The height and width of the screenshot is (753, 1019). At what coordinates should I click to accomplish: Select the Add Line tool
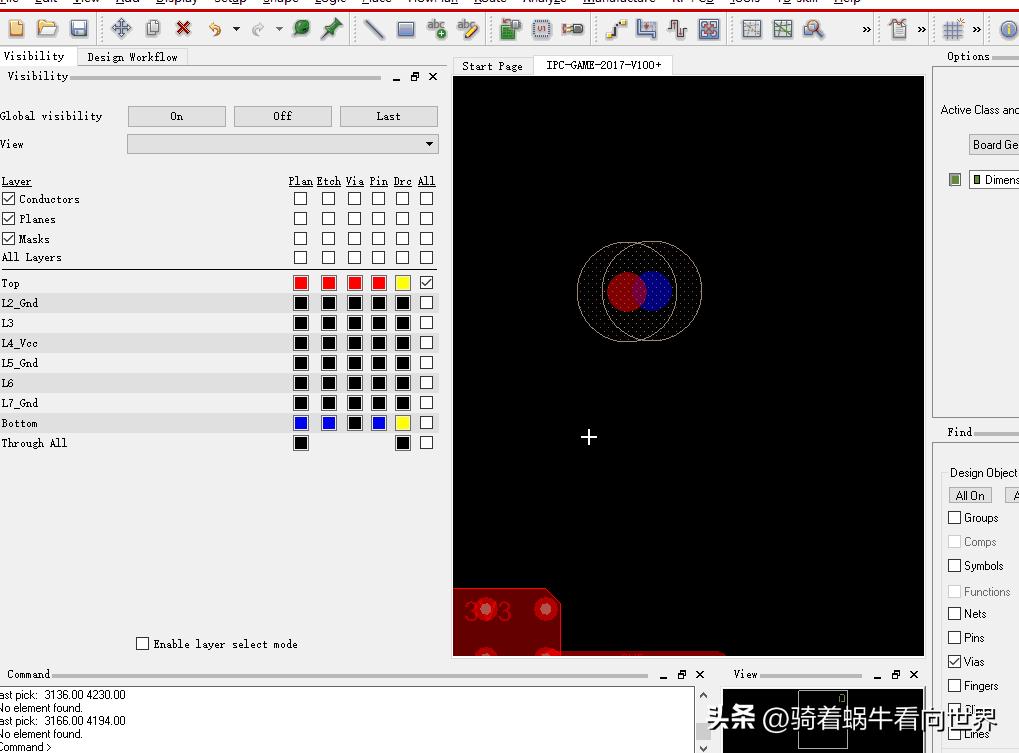pyautogui.click(x=374, y=29)
